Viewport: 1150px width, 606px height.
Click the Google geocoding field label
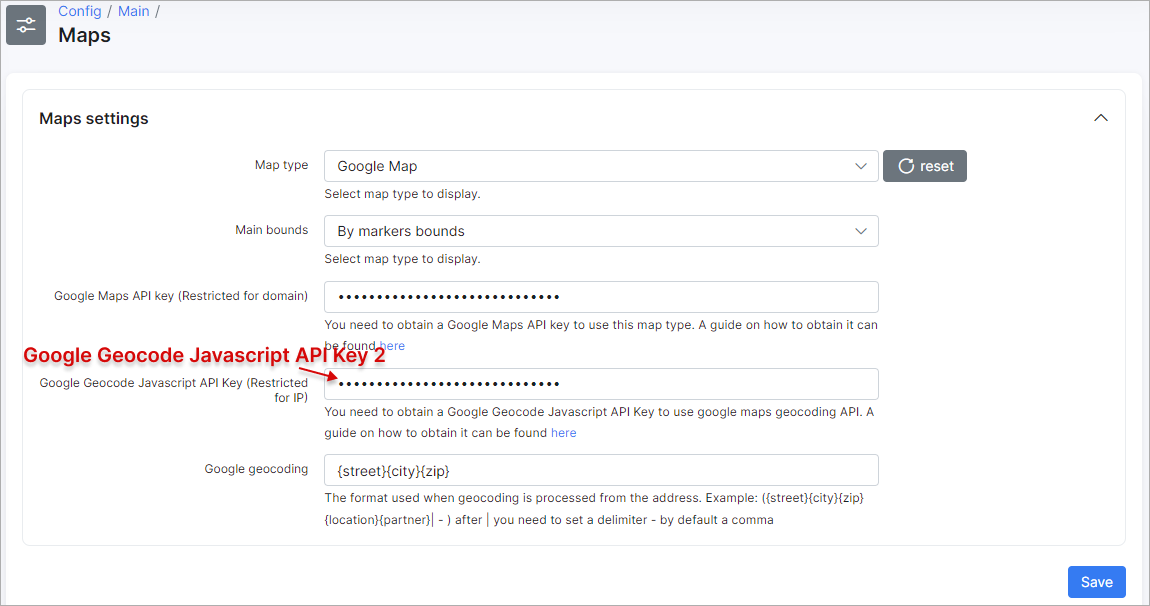(x=256, y=469)
